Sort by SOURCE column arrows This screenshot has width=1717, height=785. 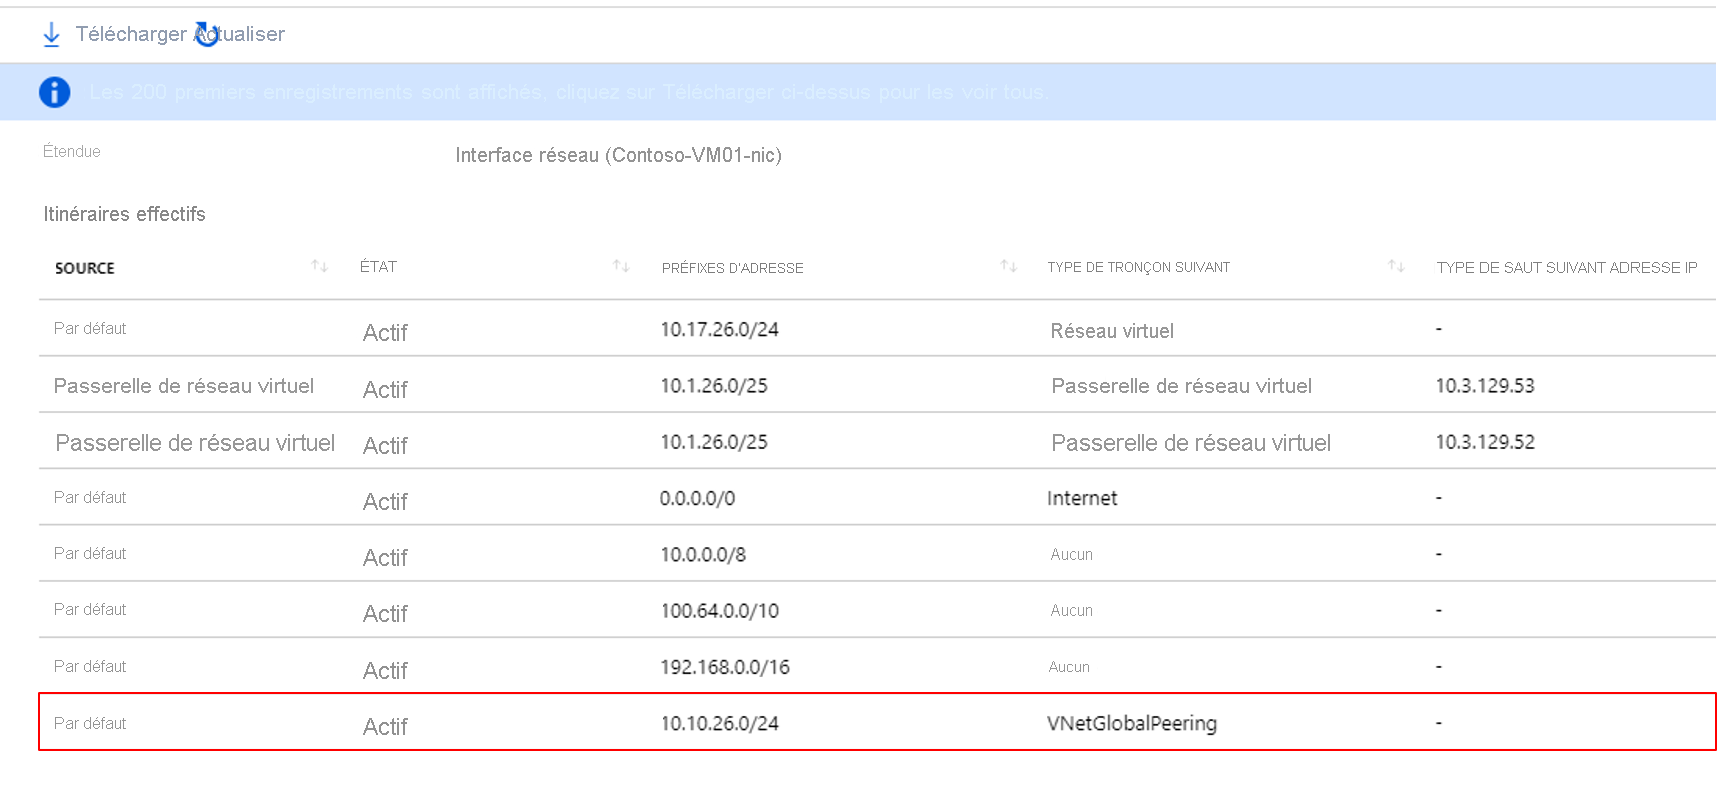pos(319,266)
